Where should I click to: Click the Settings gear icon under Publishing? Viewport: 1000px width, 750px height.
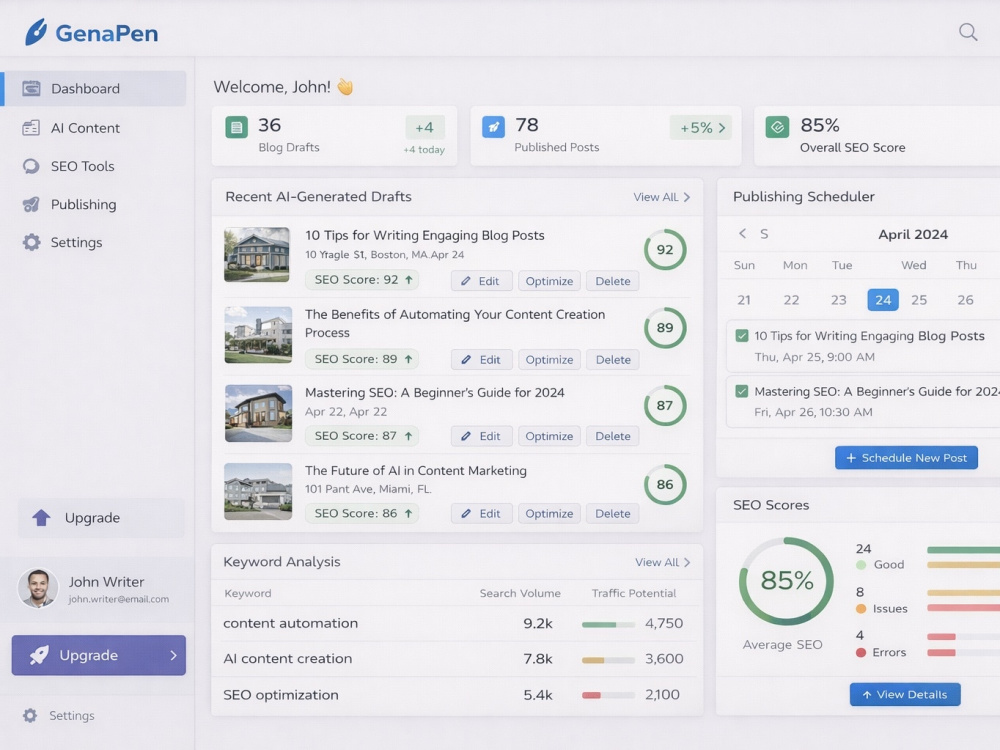coord(31,242)
